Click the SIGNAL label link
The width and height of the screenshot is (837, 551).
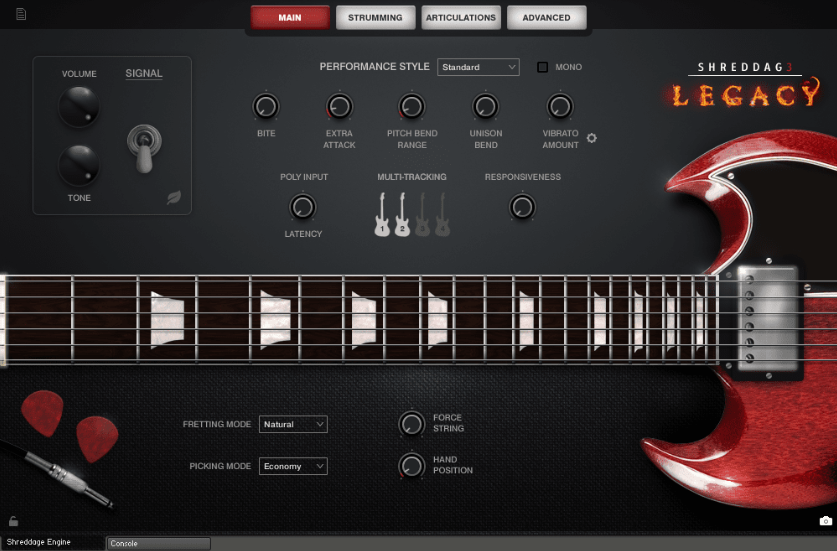point(144,73)
